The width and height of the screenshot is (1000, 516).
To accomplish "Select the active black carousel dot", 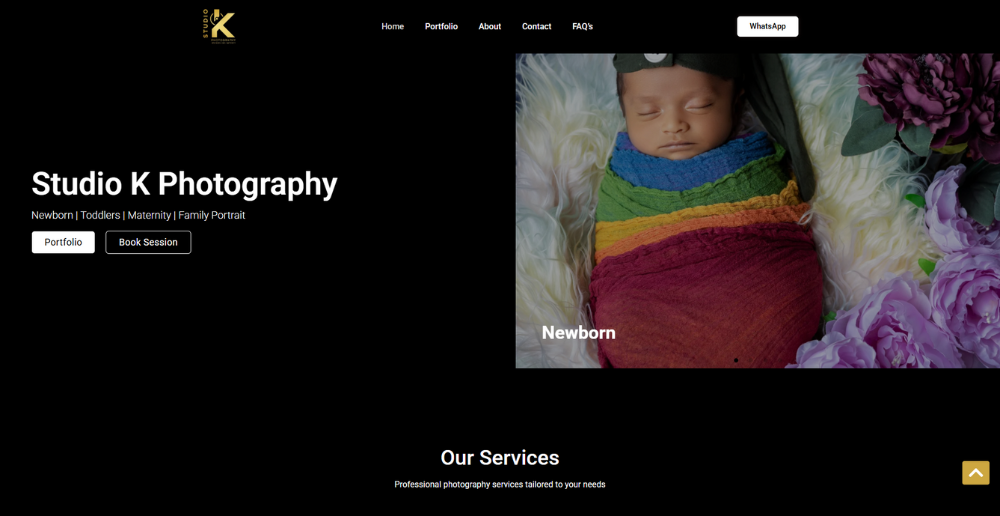I will [736, 360].
